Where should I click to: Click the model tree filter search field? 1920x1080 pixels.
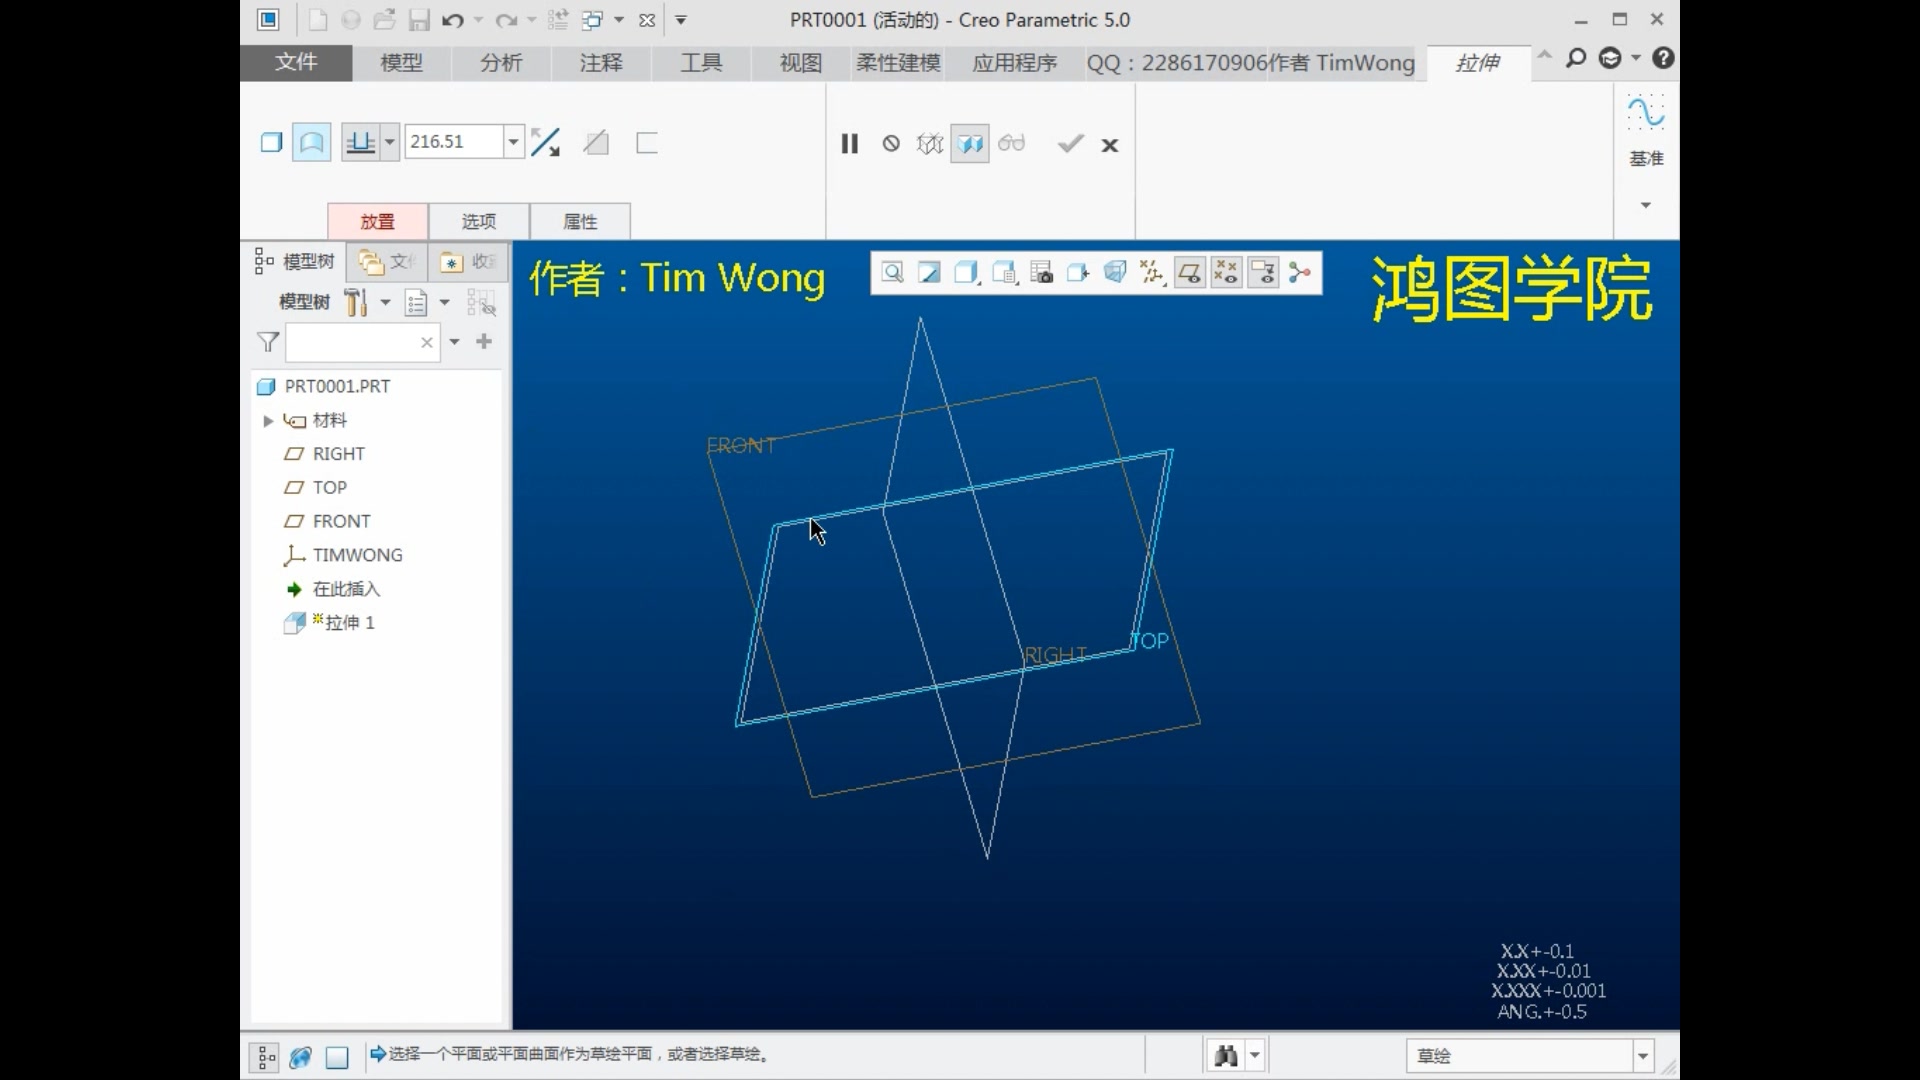click(352, 342)
